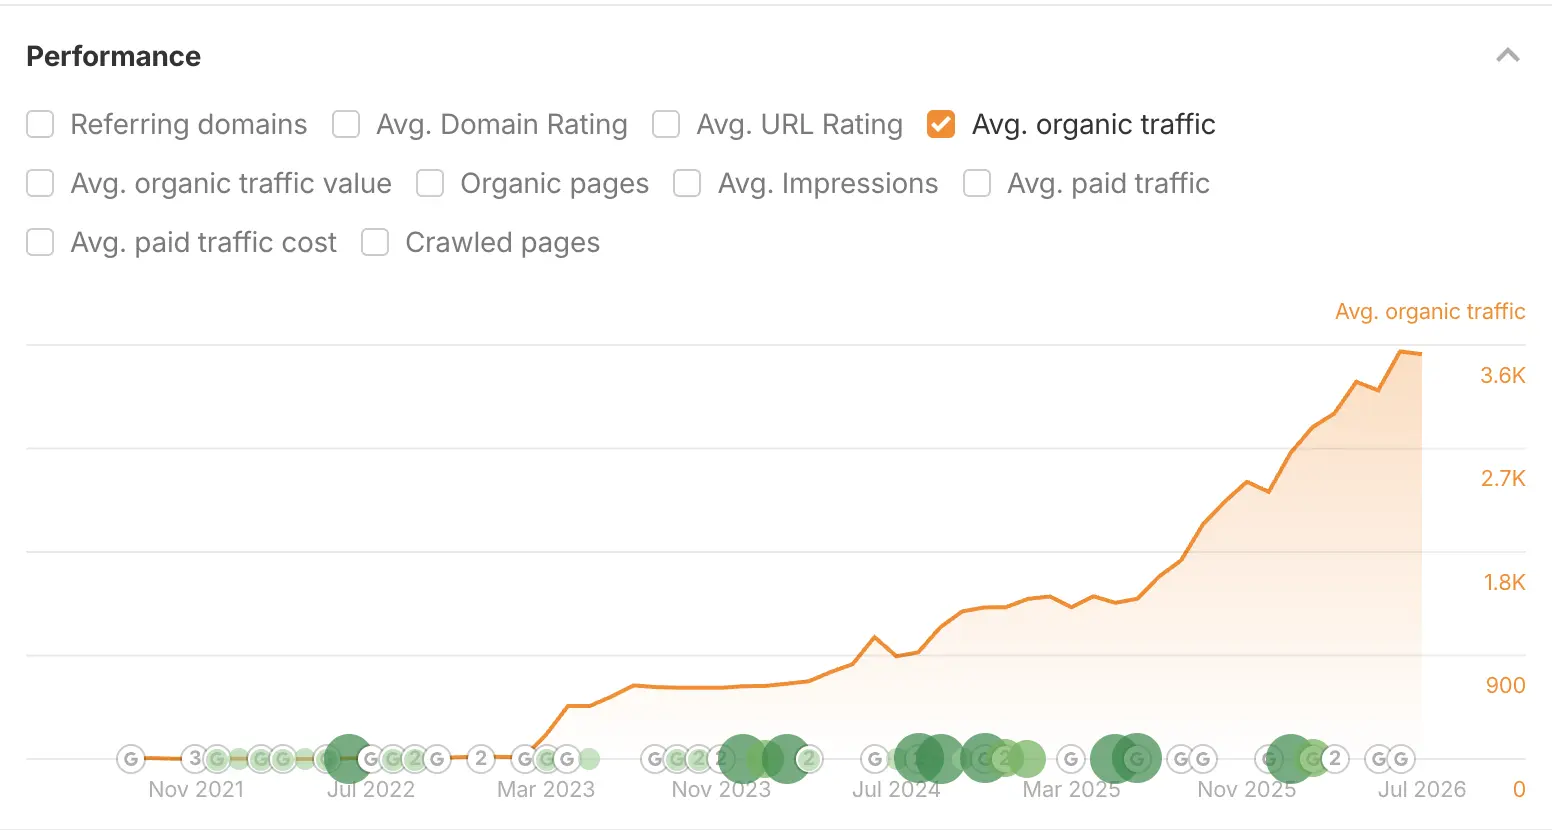Click the Avg. paid traffic cost label
This screenshot has height=830, width=1552.
[x=204, y=243]
